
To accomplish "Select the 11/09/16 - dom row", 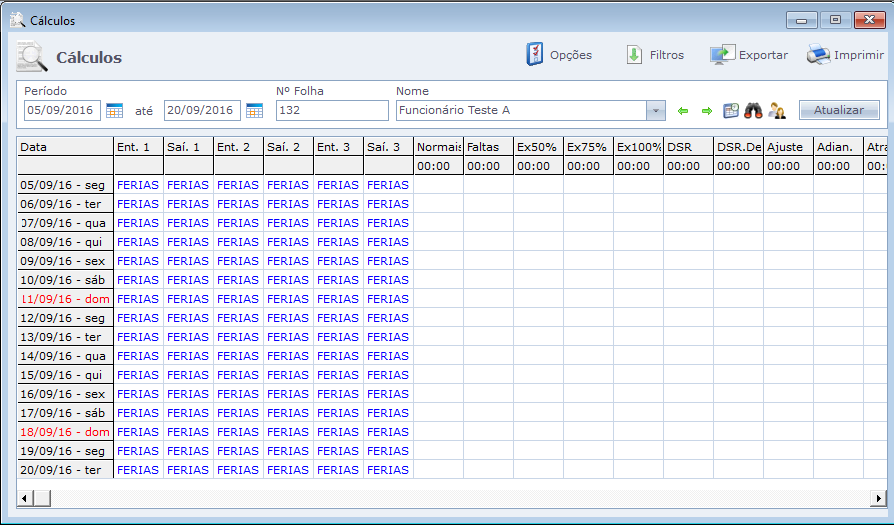I will [65, 299].
